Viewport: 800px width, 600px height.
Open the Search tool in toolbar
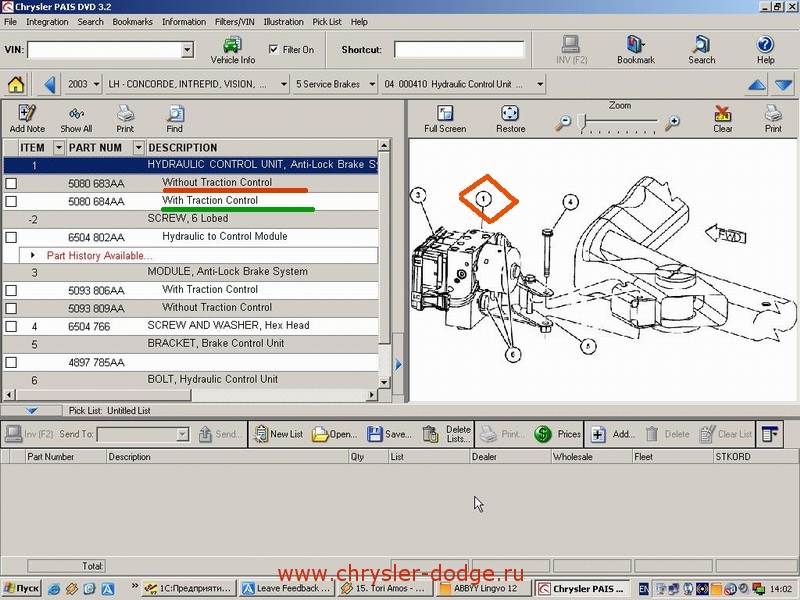[702, 50]
